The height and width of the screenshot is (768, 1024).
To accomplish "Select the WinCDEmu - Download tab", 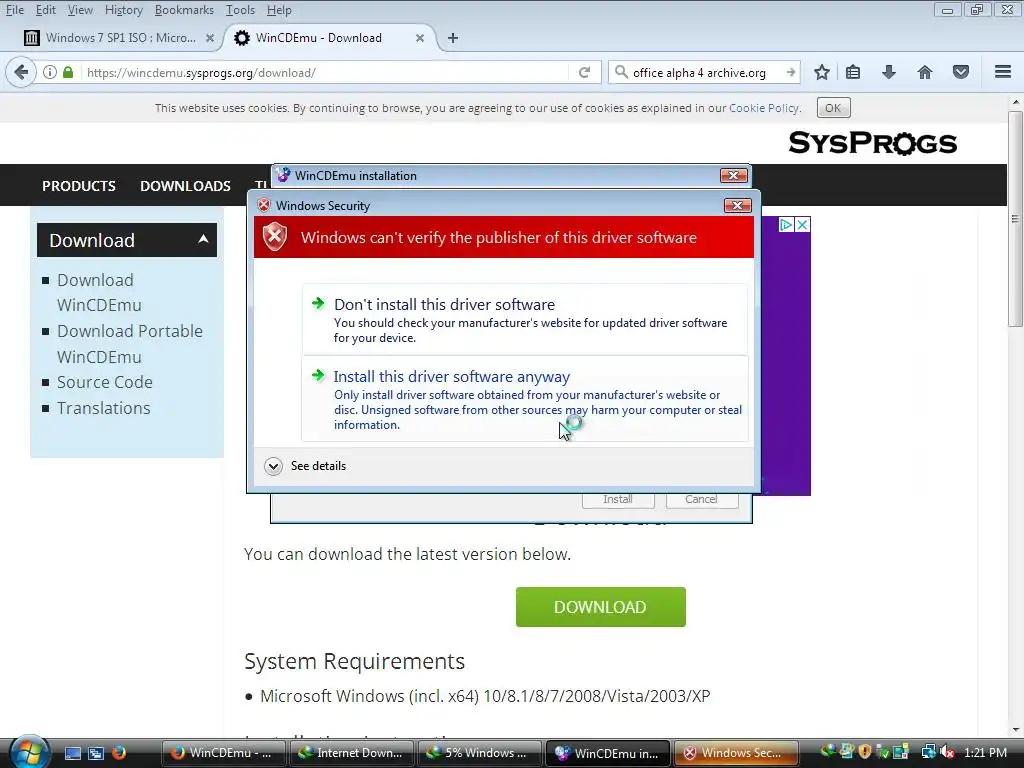I will (330, 38).
